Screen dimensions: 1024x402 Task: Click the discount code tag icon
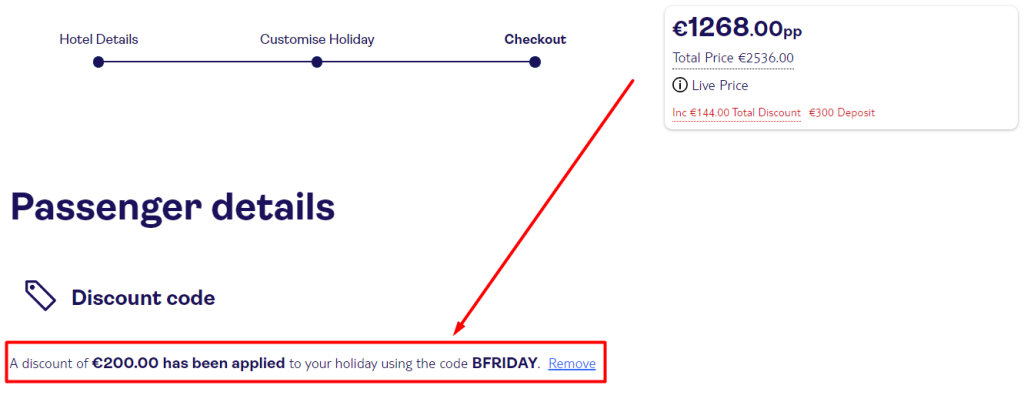[x=40, y=296]
